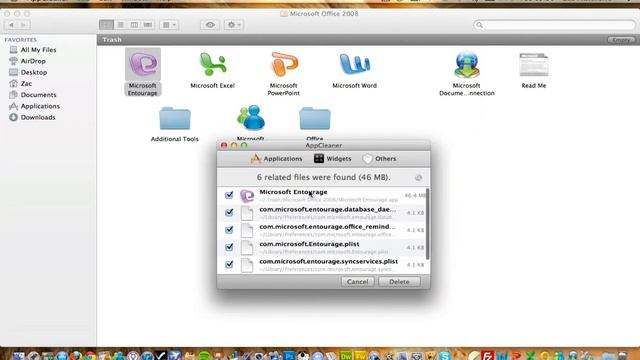Click Cancel in AppCleaner
Viewport: 640px width, 360px height.
358,282
